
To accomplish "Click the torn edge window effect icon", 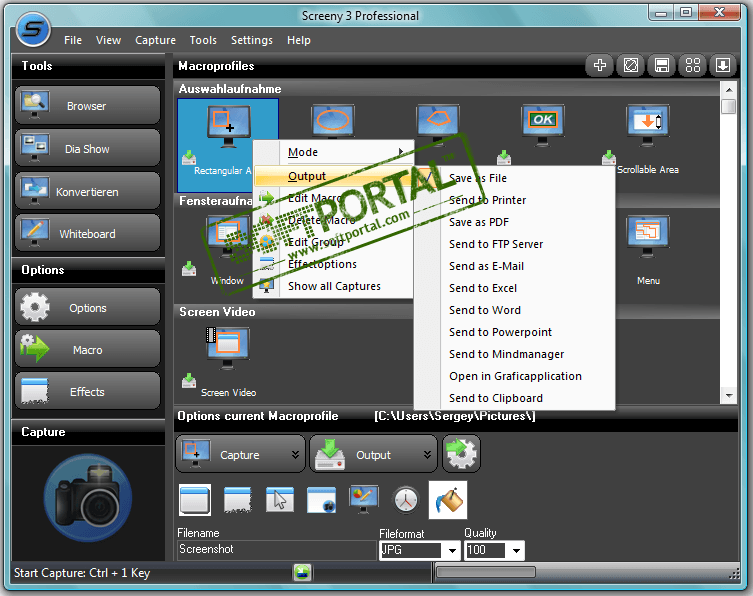I will [x=237, y=499].
